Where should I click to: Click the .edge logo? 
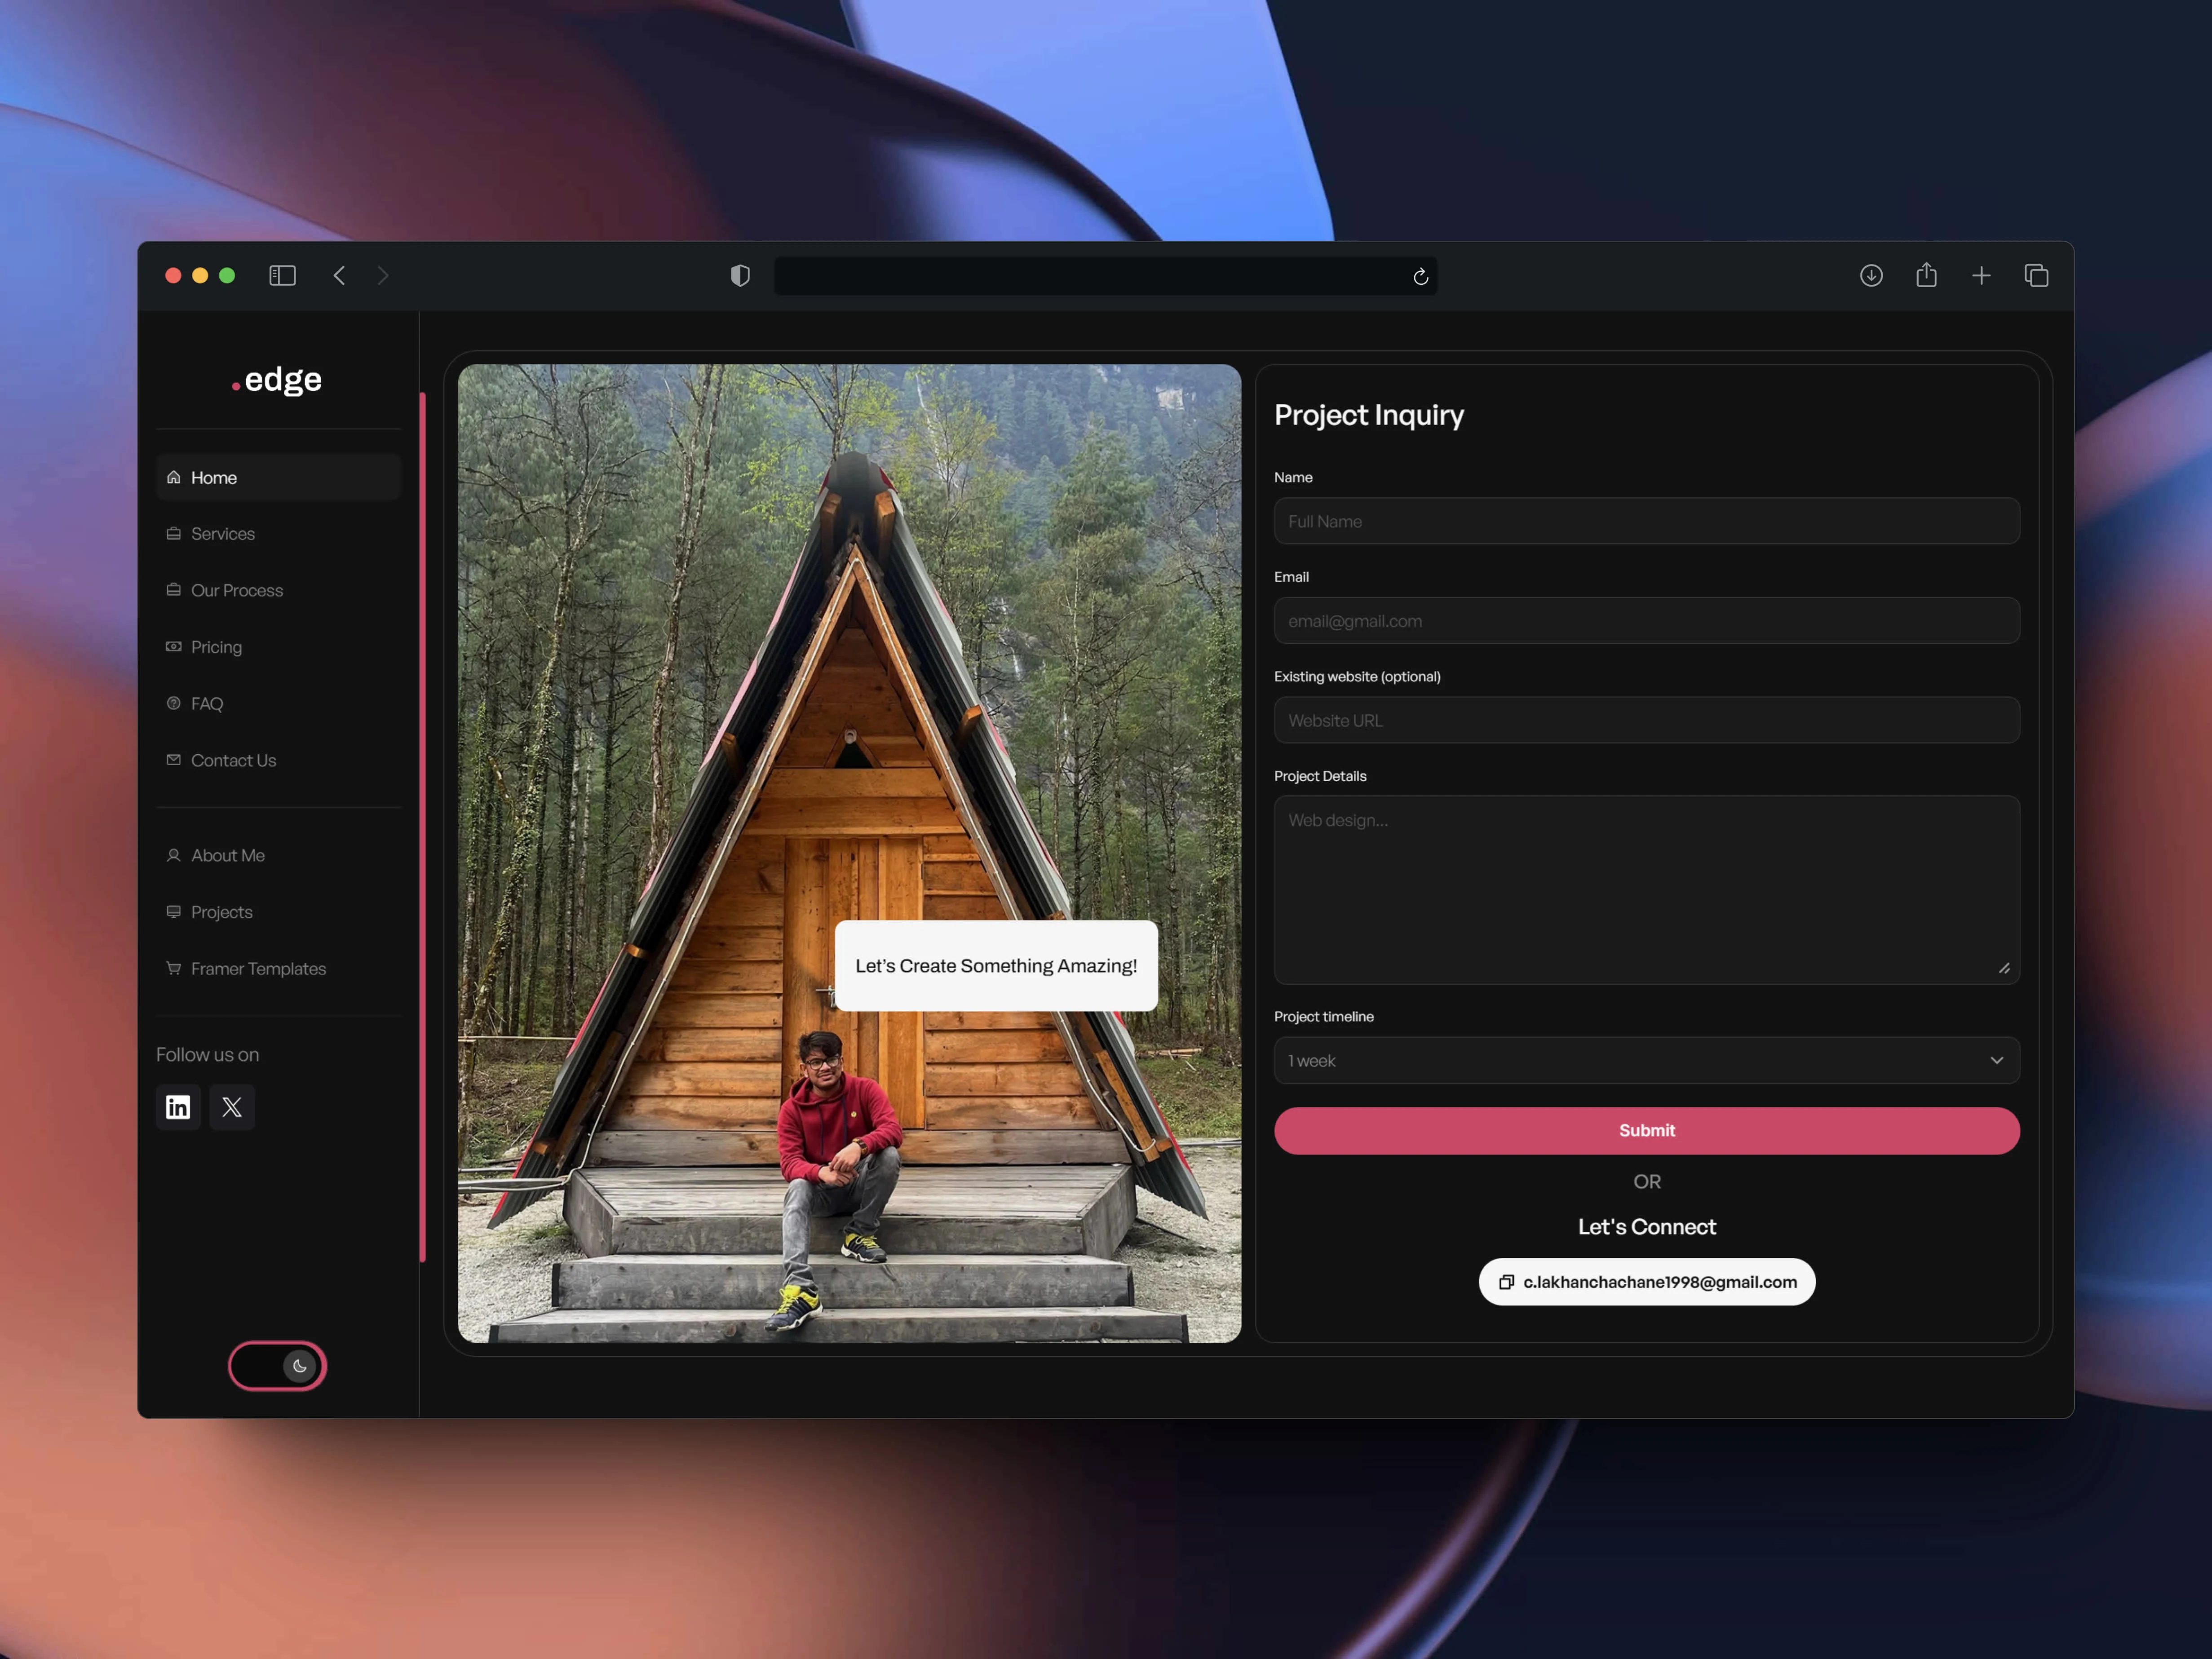[x=277, y=380]
